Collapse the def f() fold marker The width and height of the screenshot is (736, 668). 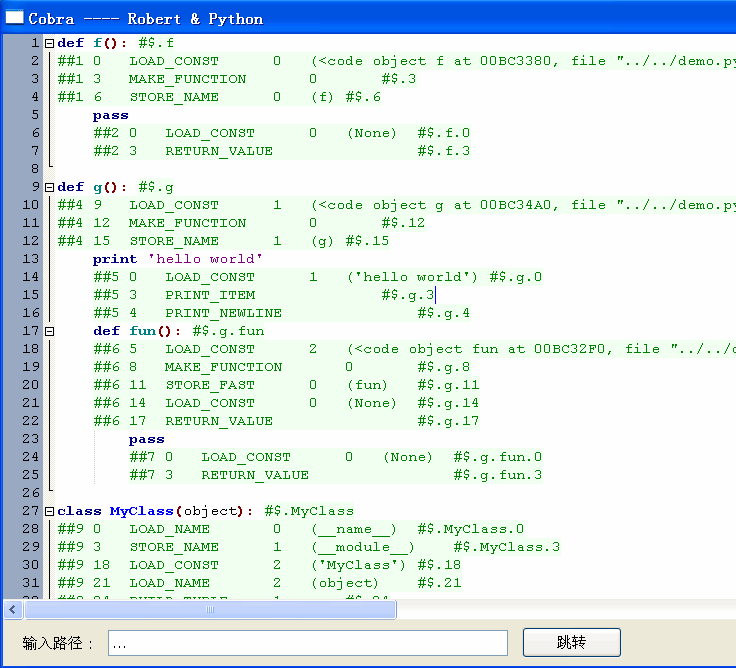point(49,43)
